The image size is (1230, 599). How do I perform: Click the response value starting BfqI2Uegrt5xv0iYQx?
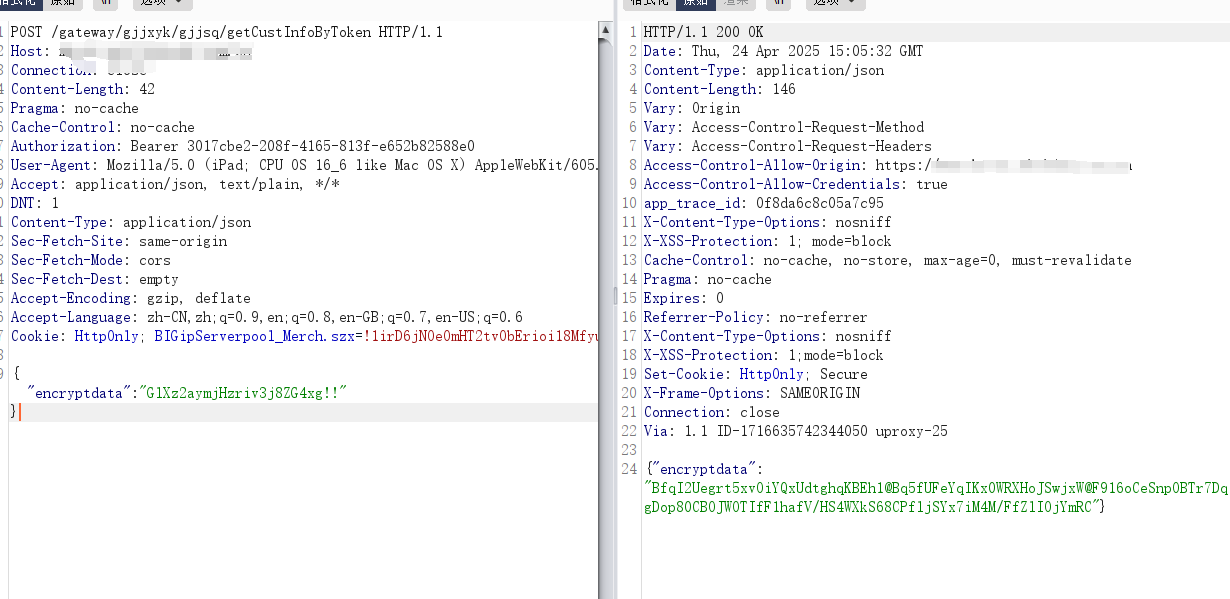pos(937,488)
